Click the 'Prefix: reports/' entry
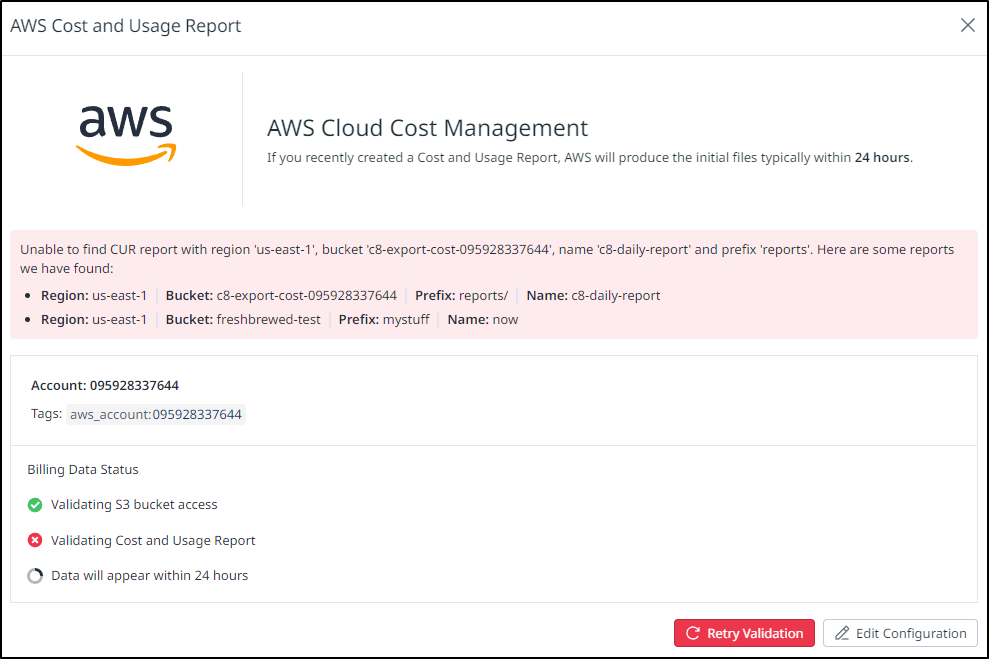Image resolution: width=989 pixels, height=659 pixels. (x=462, y=296)
